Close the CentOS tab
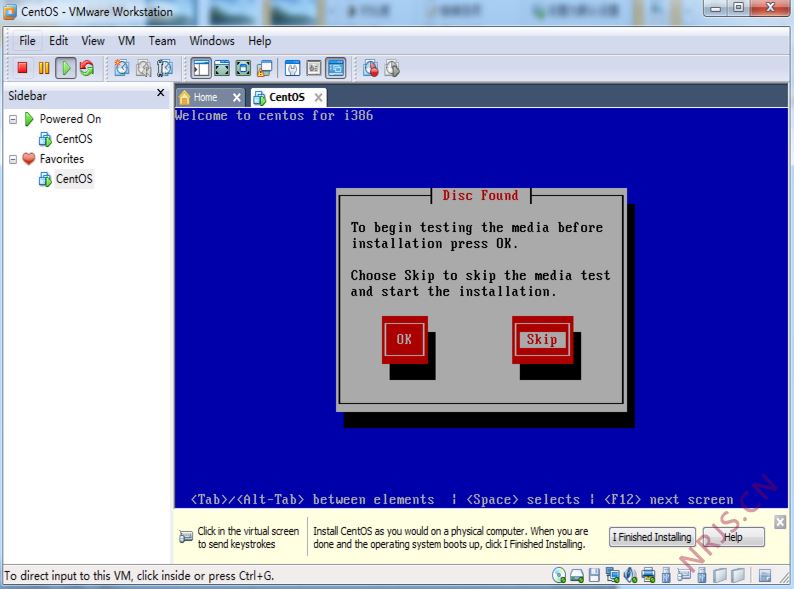Viewport: 794px width, 589px height. coord(319,97)
